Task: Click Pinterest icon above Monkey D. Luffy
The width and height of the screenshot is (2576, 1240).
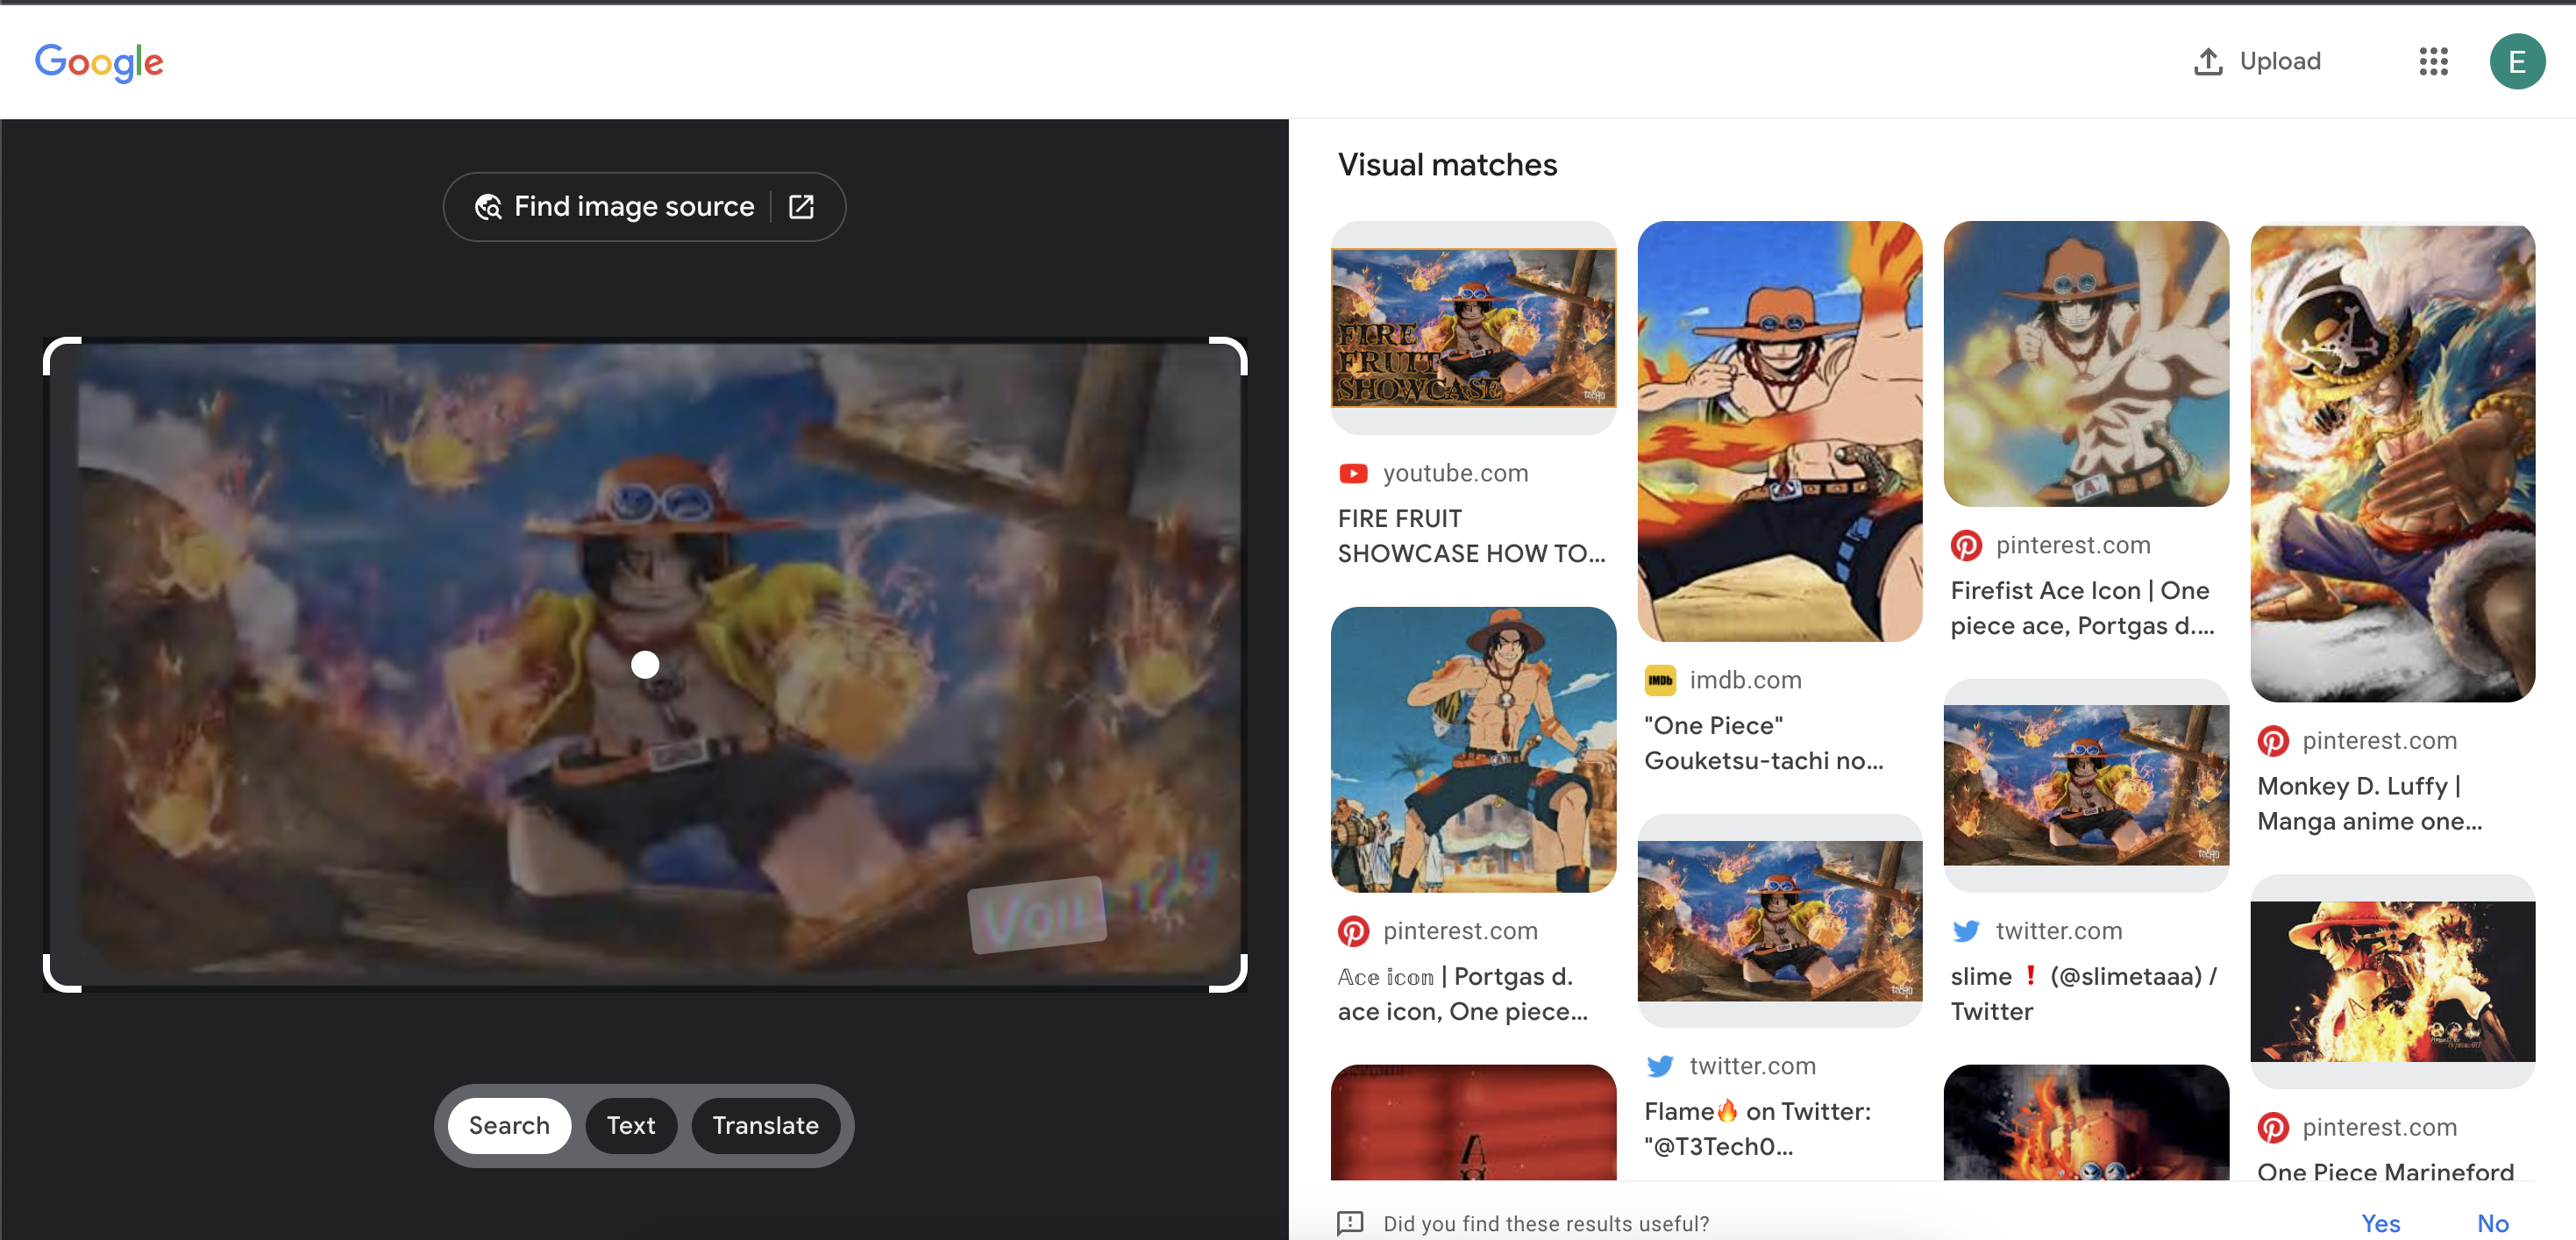Action: (x=2273, y=741)
